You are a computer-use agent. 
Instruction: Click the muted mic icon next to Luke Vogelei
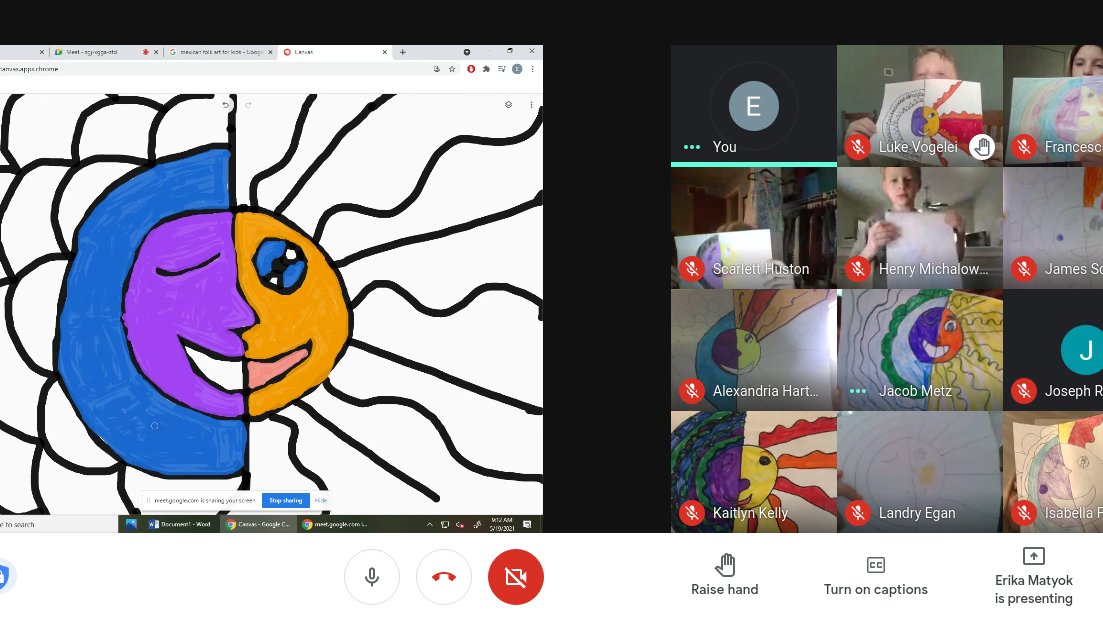coord(857,147)
